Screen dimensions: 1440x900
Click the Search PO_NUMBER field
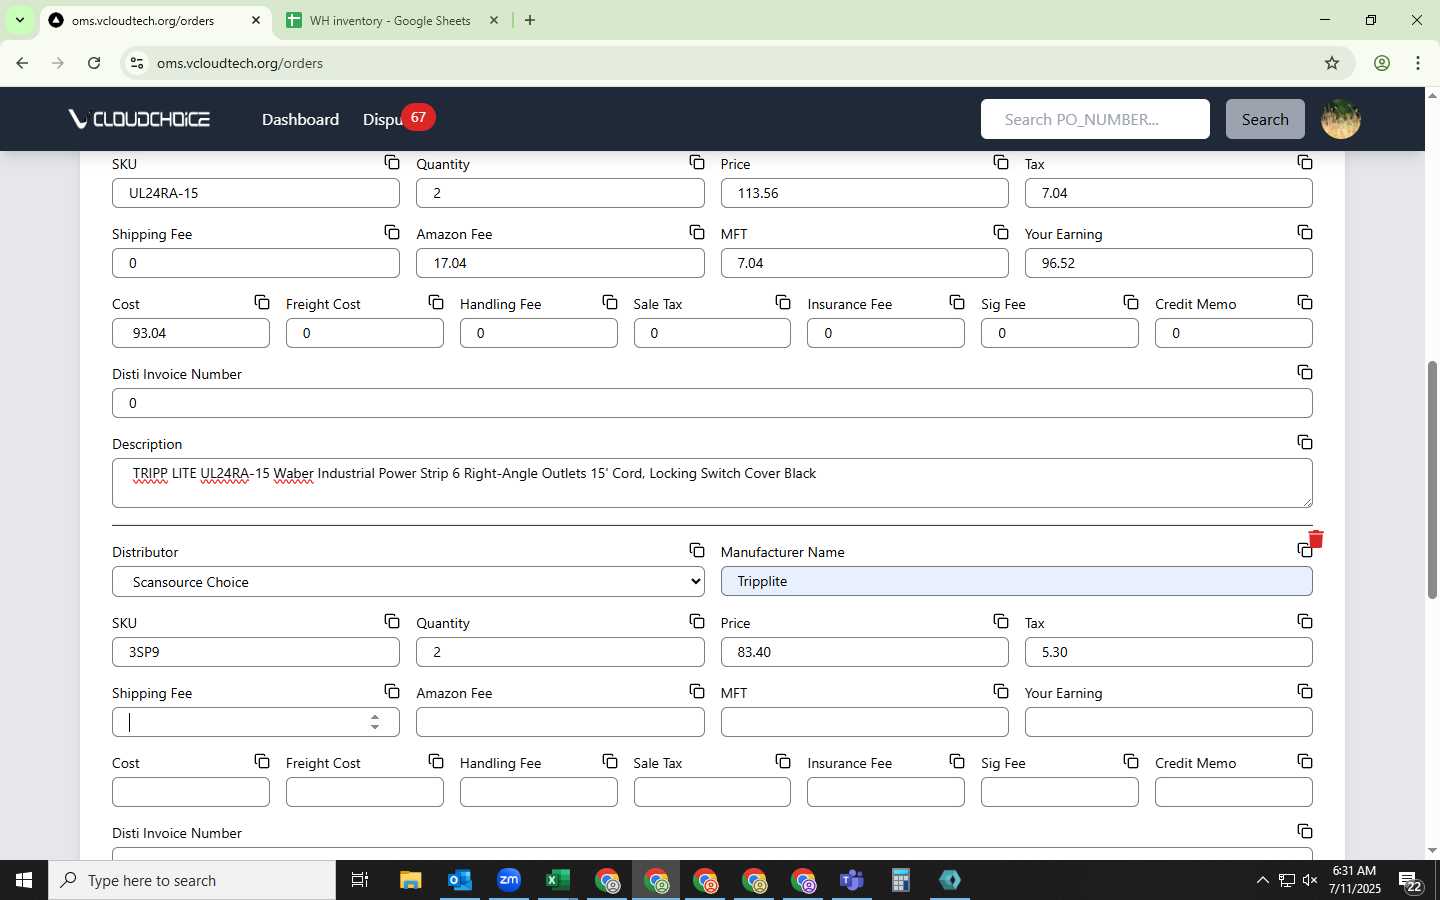(1095, 119)
